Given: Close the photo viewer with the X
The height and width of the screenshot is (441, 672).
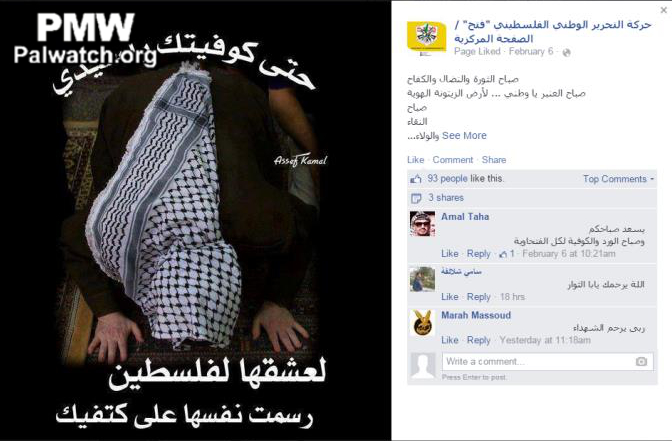Looking at the screenshot, I should tap(663, 10).
